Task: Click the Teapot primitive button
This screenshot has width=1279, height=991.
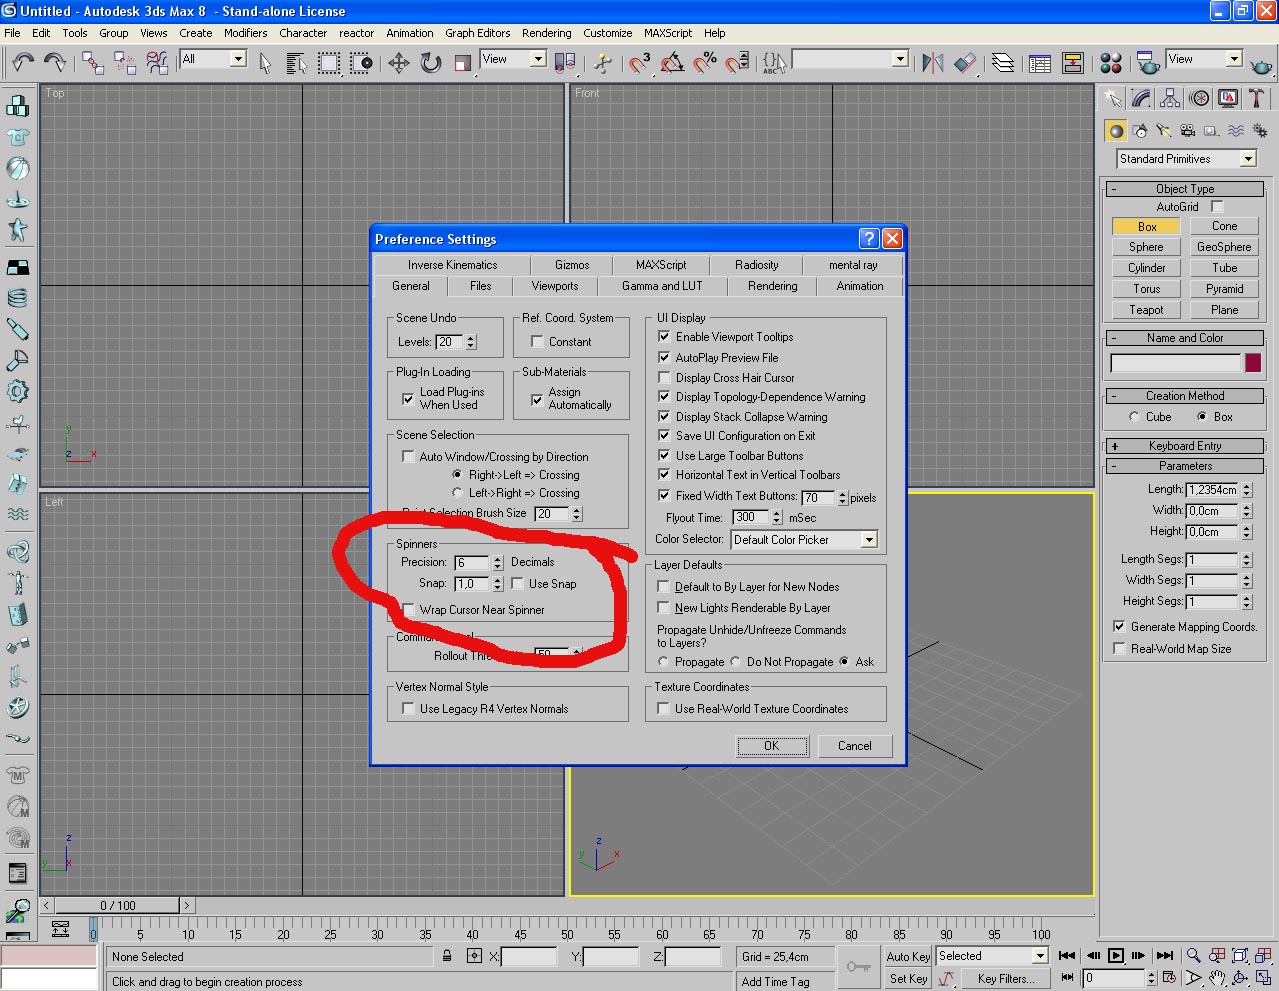Action: click(x=1146, y=310)
